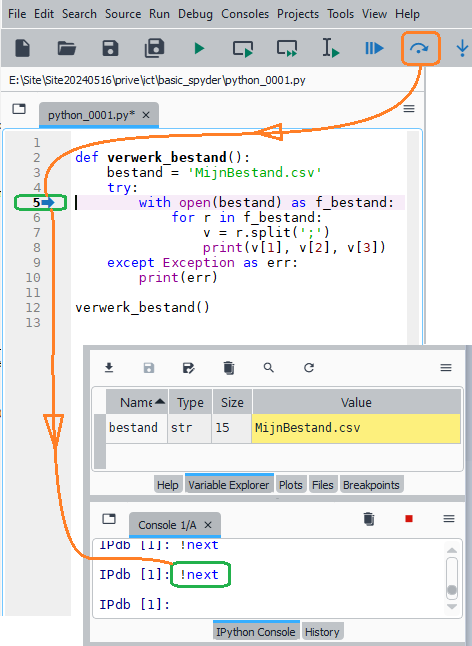Click Run current cell icon

point(243,49)
